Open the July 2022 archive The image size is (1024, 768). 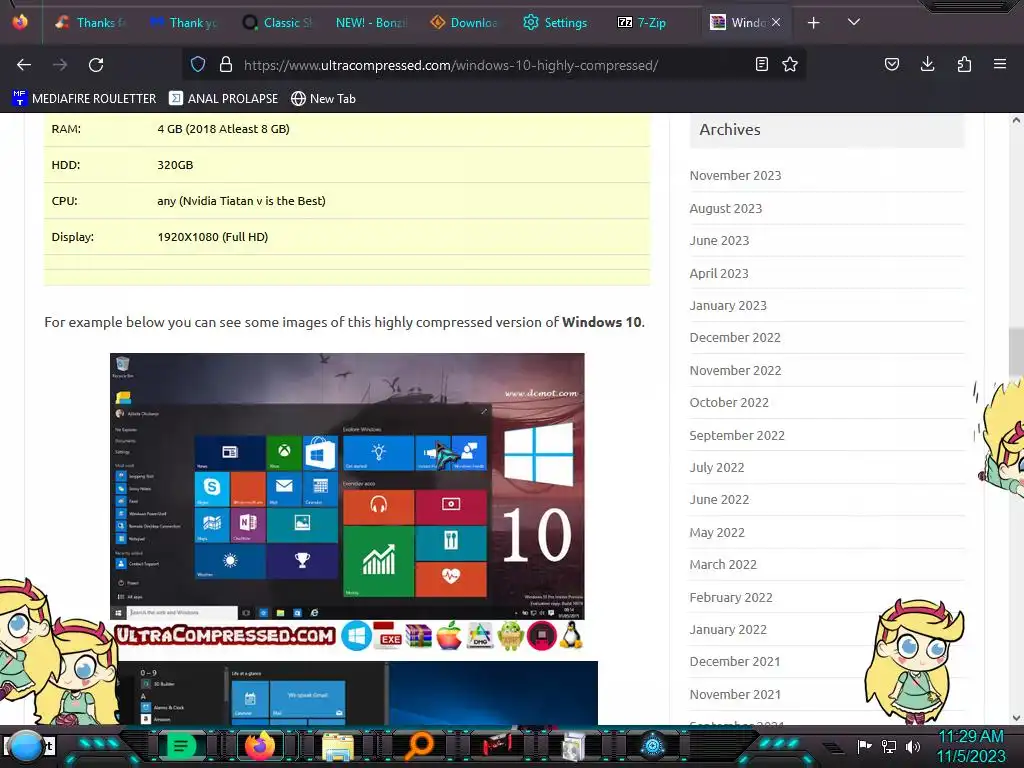(x=717, y=468)
